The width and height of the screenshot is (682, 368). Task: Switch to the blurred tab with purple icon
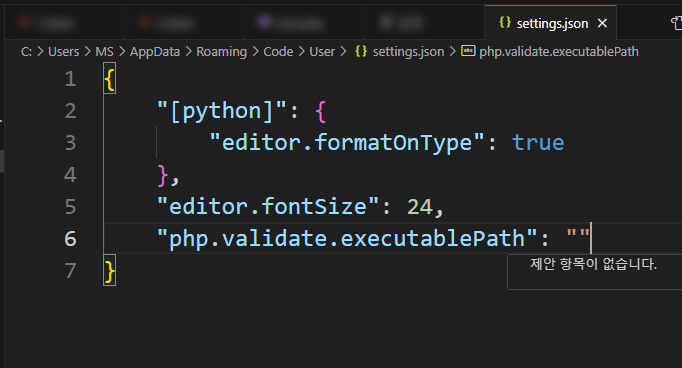coord(304,23)
